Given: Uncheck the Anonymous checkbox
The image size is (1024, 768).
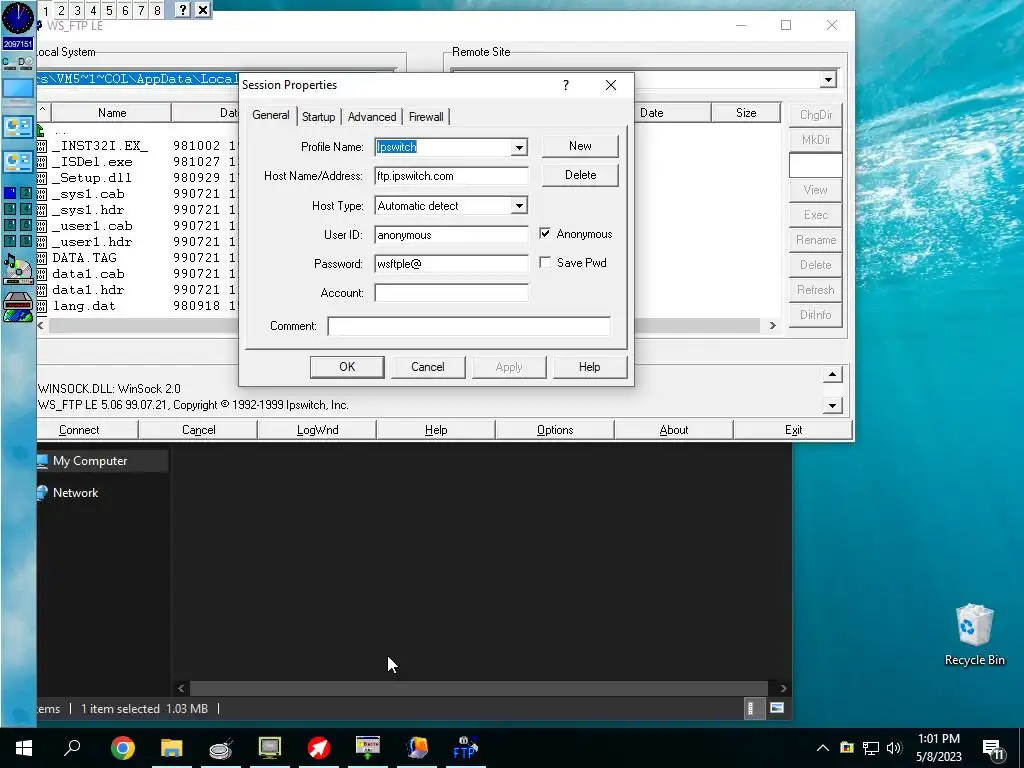Looking at the screenshot, I should tap(545, 233).
